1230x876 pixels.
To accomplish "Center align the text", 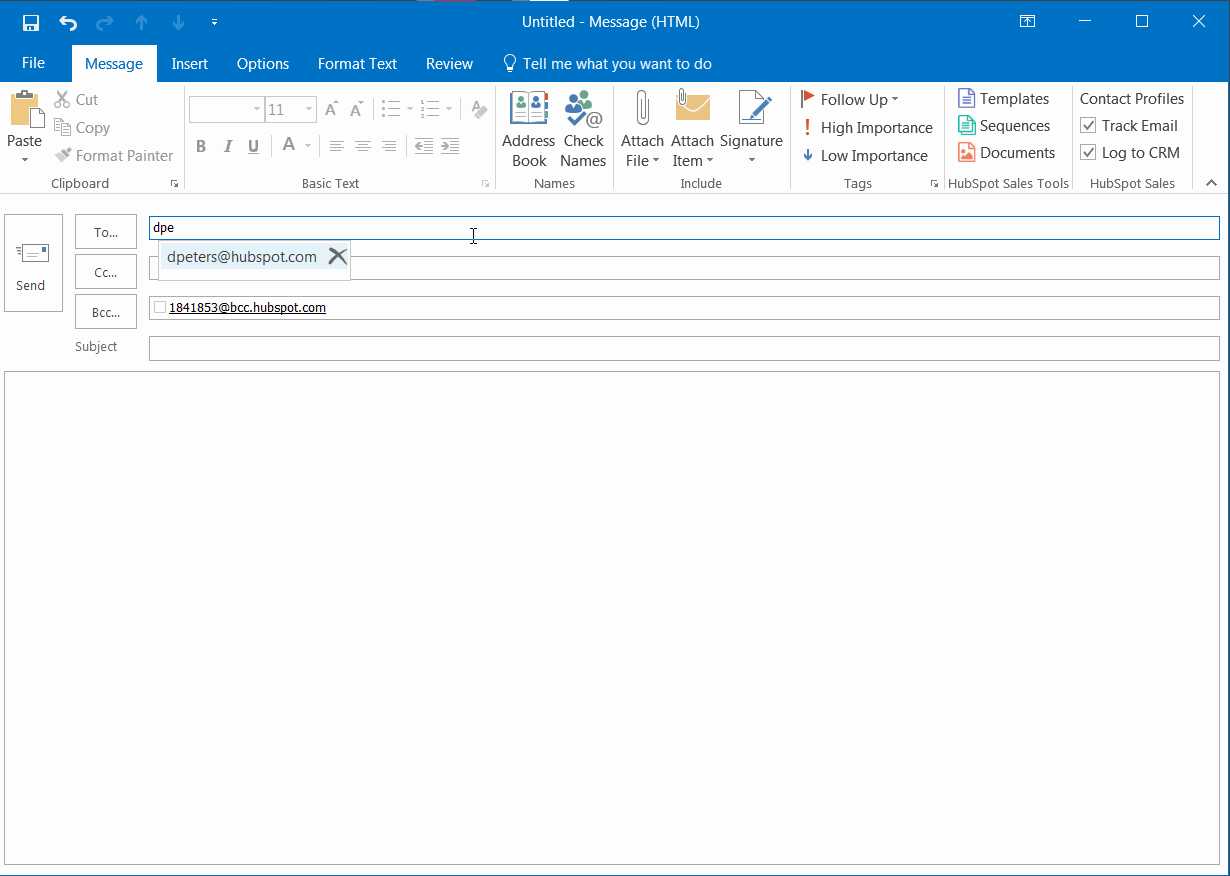I will click(363, 146).
